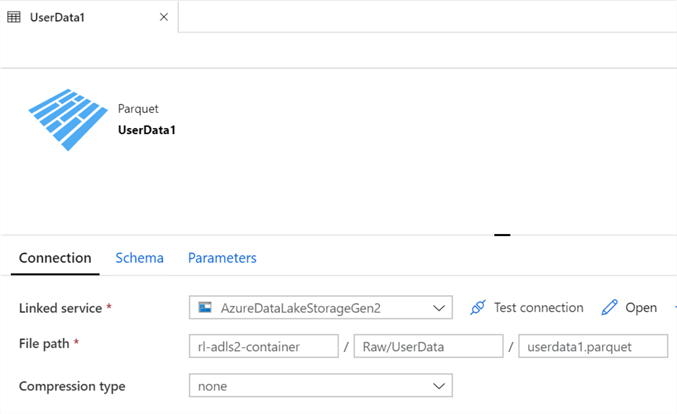
Task: Click the panel resize handle bar
Action: [502, 235]
